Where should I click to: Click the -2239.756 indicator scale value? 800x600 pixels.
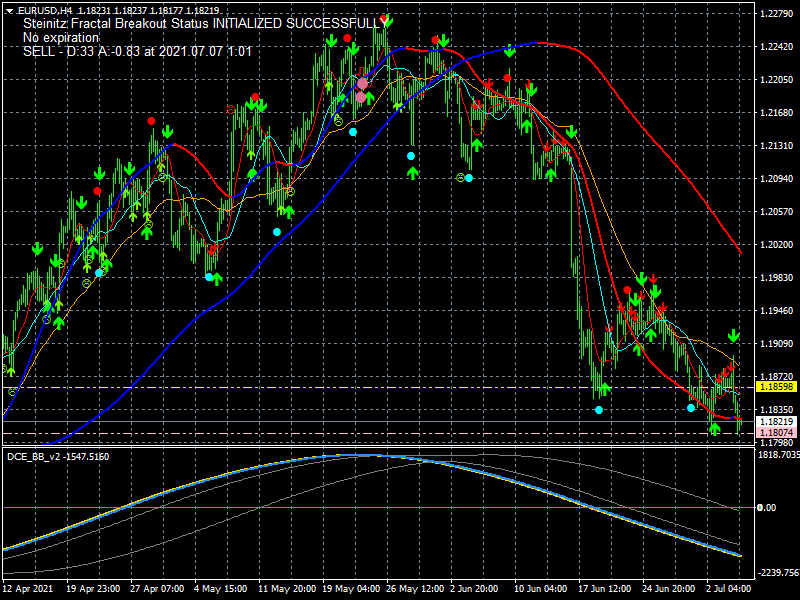[779, 573]
